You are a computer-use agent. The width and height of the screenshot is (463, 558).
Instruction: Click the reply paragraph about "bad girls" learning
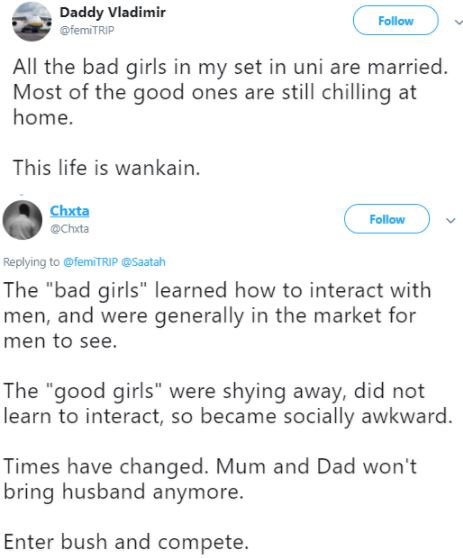[217, 315]
